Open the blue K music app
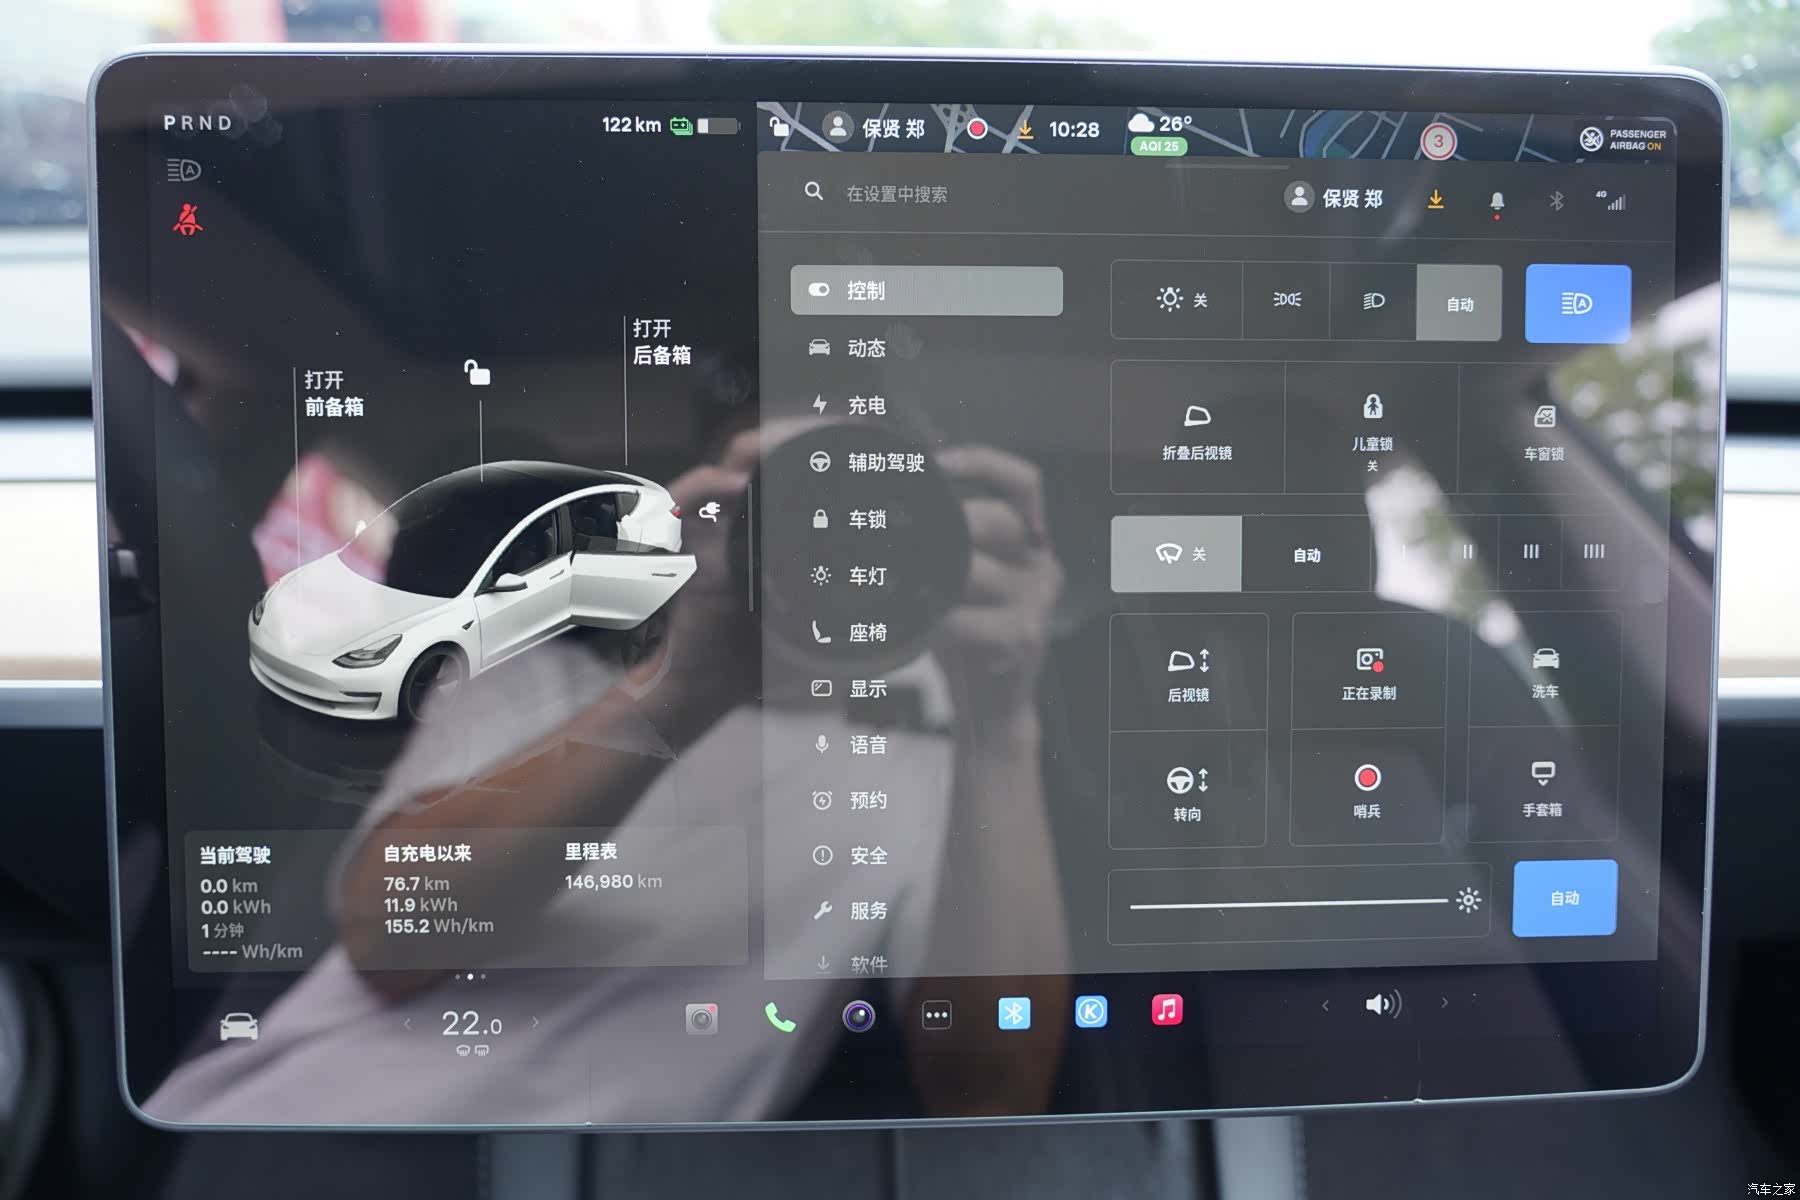 pos(1091,1012)
